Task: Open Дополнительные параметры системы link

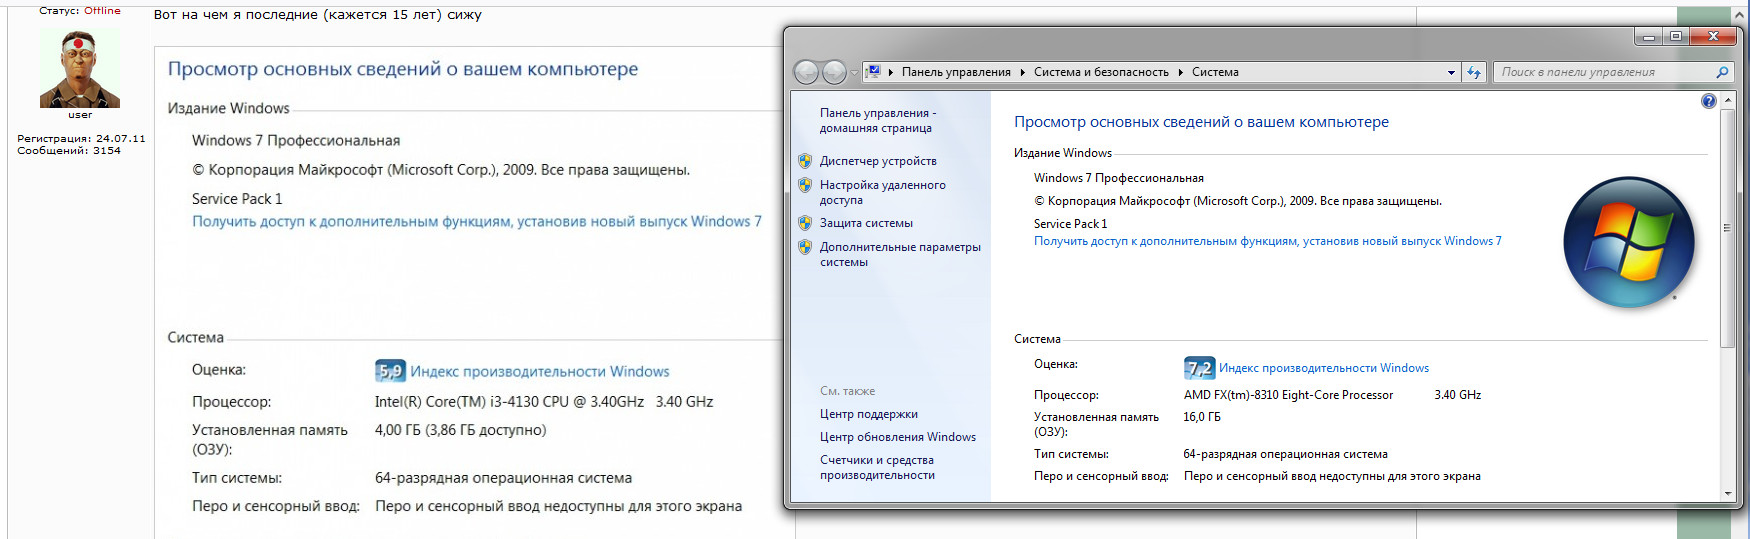Action: coord(900,254)
